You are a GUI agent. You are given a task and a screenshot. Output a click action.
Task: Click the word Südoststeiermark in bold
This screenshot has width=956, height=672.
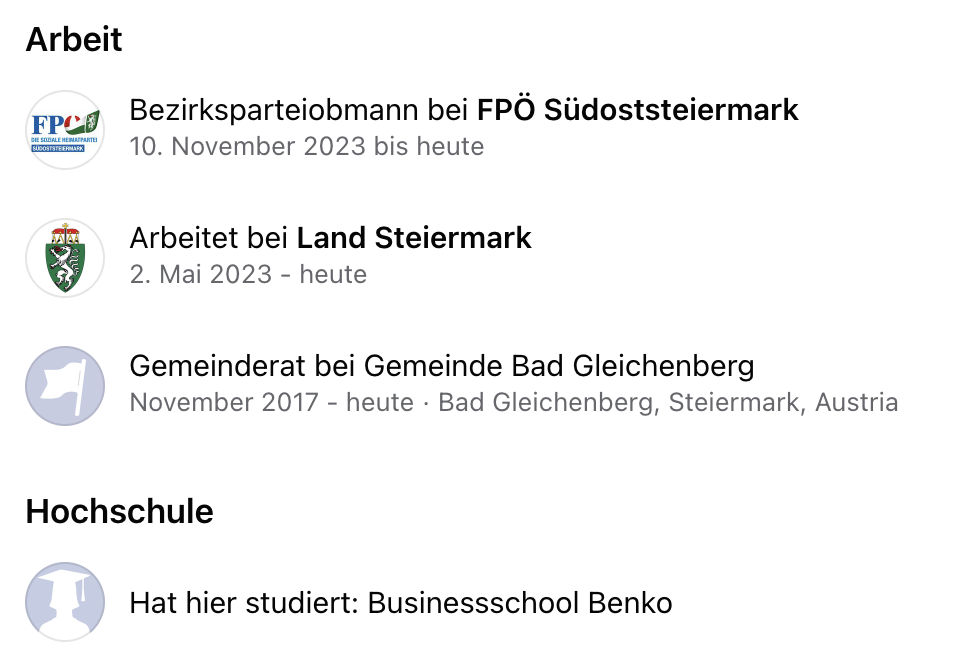coord(671,110)
